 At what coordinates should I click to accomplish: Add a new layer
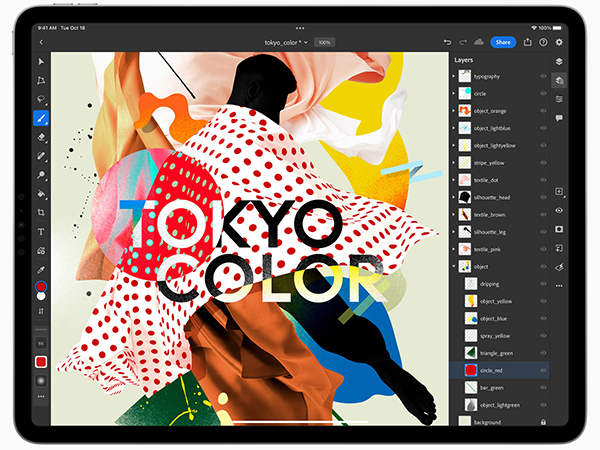pos(559,191)
